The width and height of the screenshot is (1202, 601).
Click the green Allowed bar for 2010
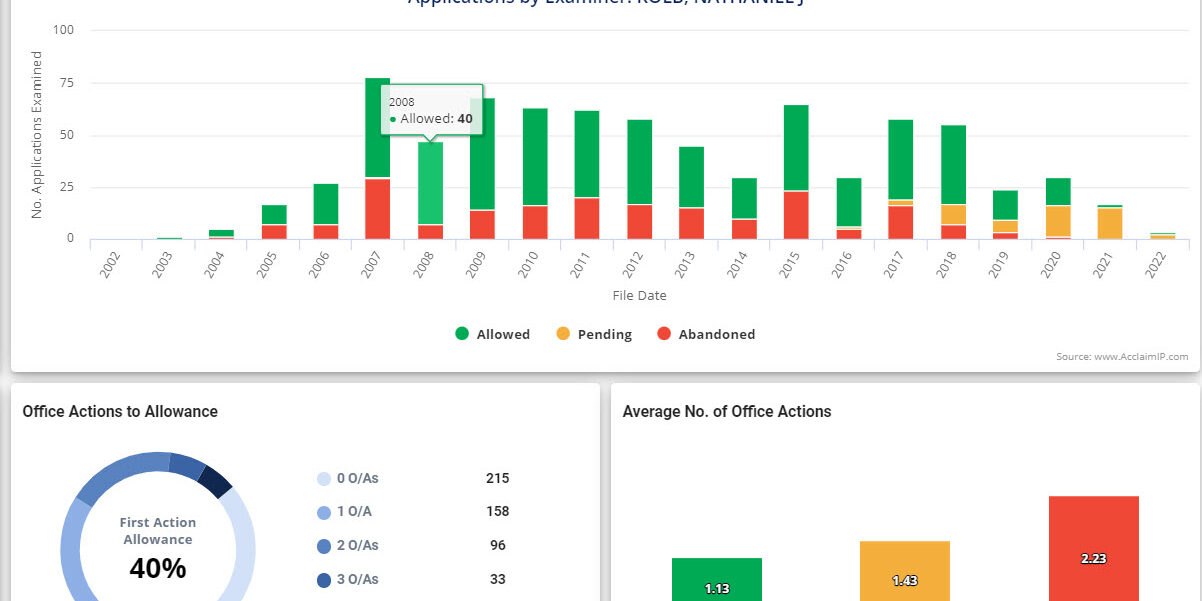[x=535, y=157]
